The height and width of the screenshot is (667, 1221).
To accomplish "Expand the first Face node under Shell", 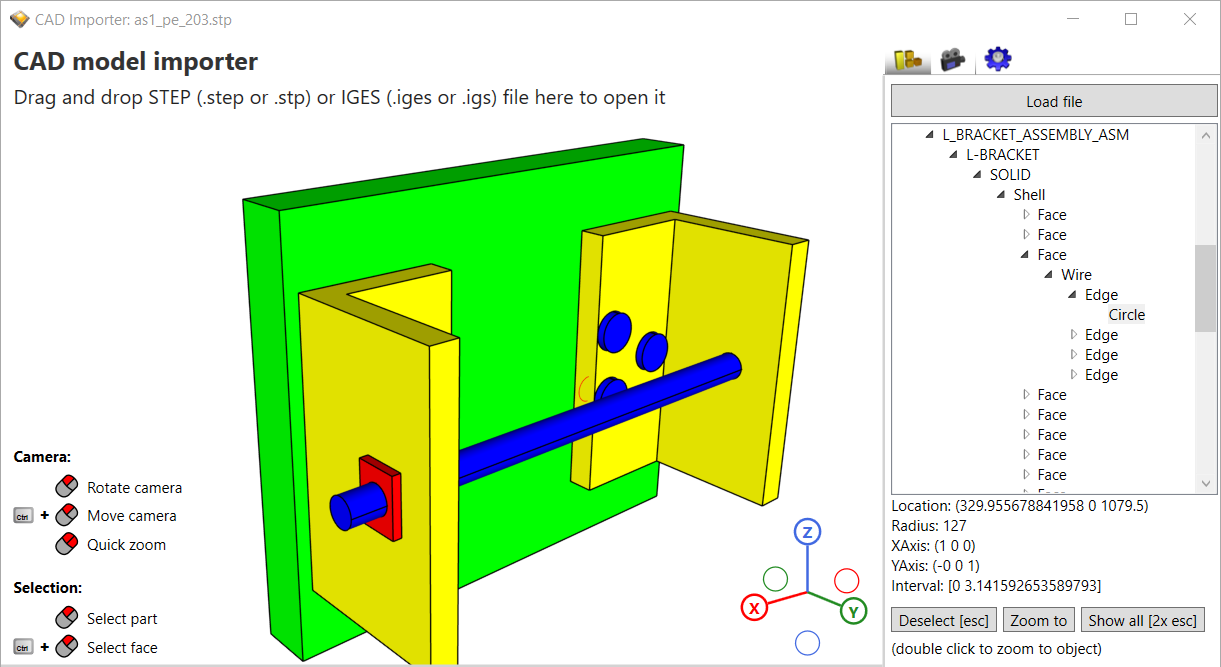I will point(1028,214).
